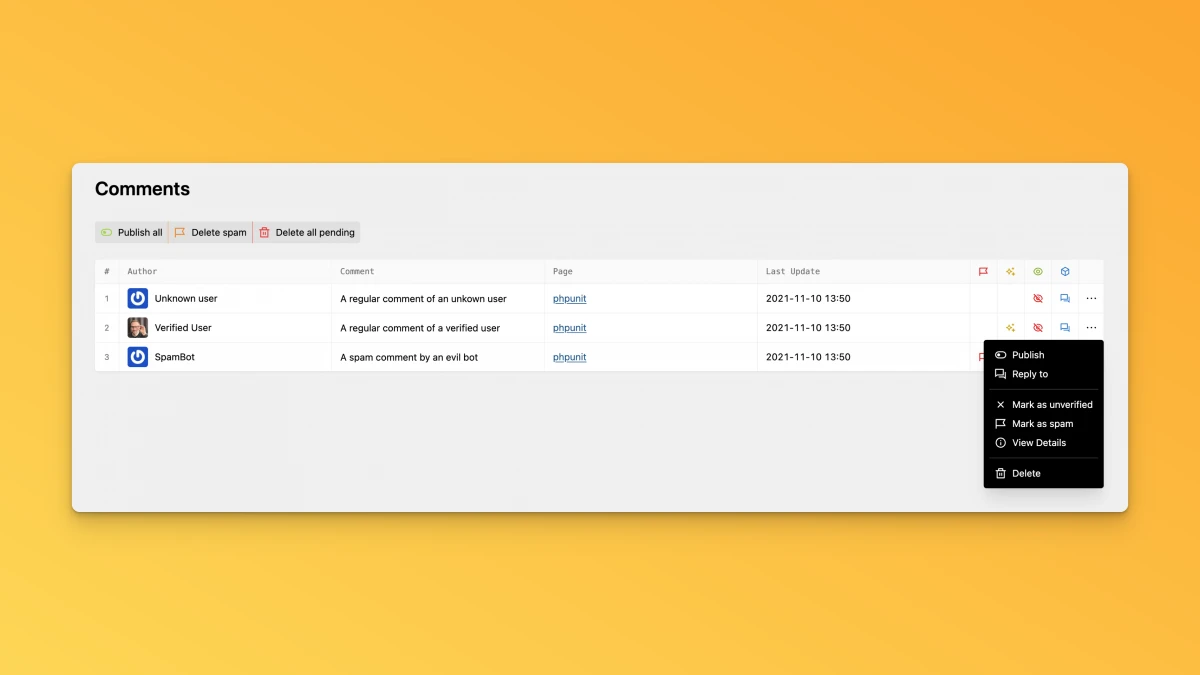Viewport: 1200px width, 675px height.
Task: Choose Delete in the context menu
Action: (1043, 474)
